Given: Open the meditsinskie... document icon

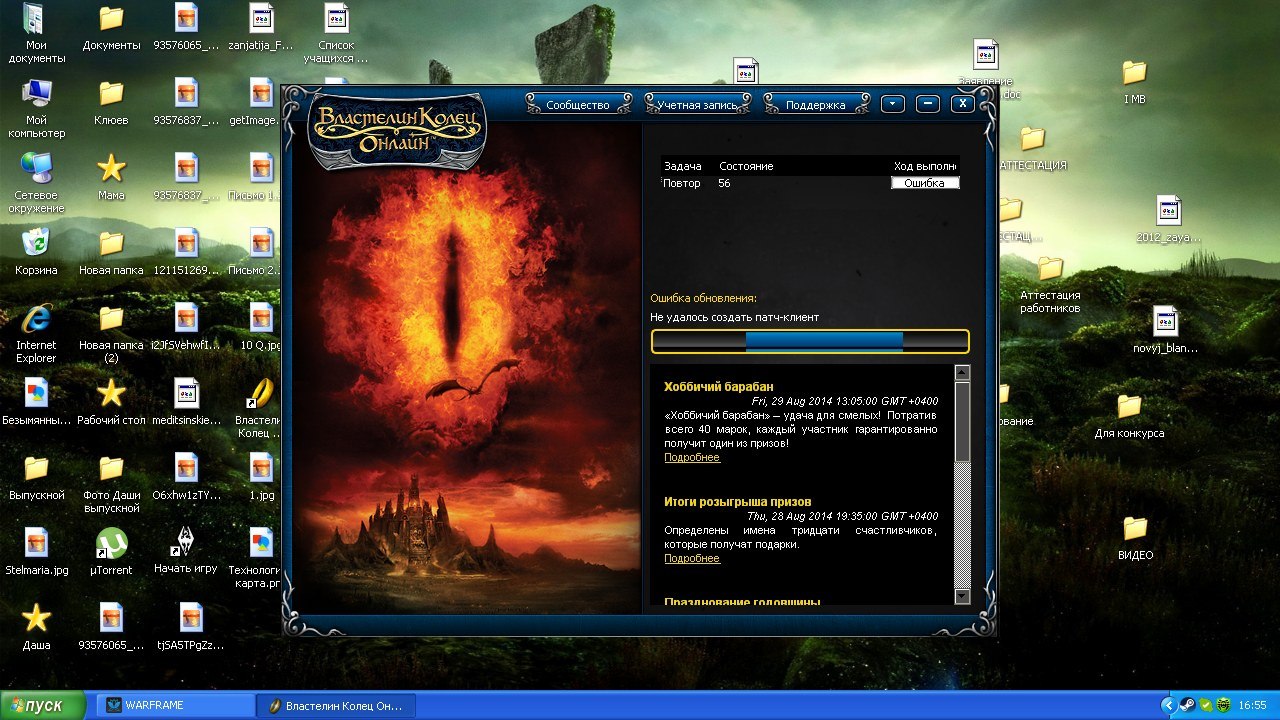Looking at the screenshot, I should click(186, 401).
